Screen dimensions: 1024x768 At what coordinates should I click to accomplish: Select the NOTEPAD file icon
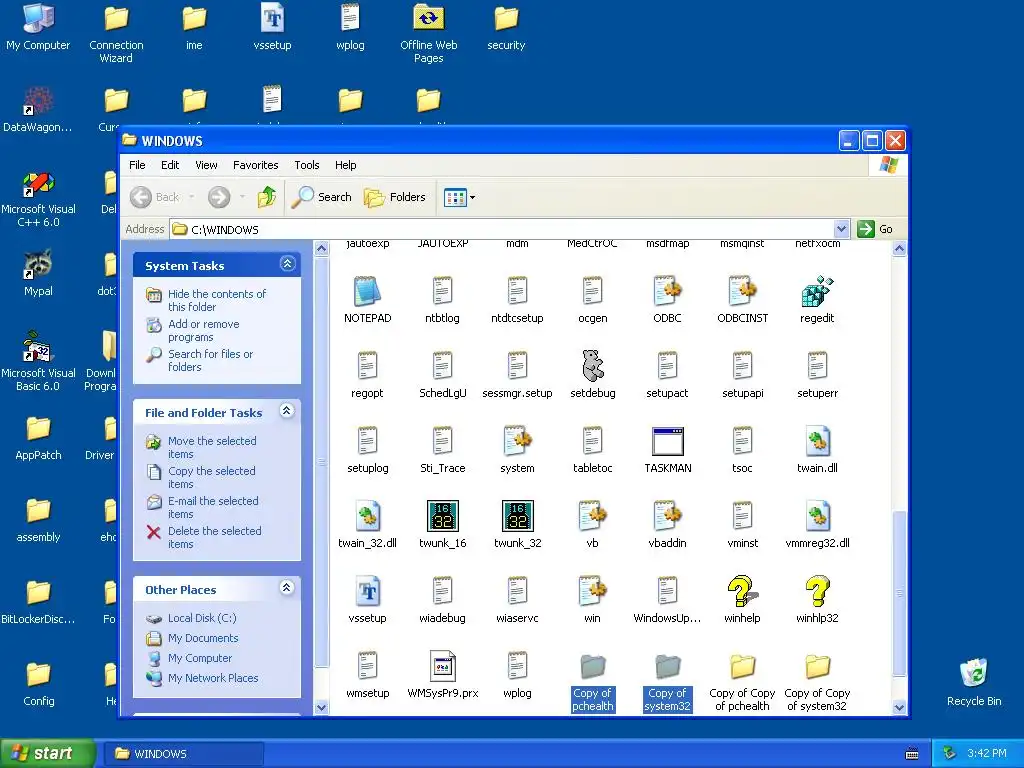tap(367, 291)
